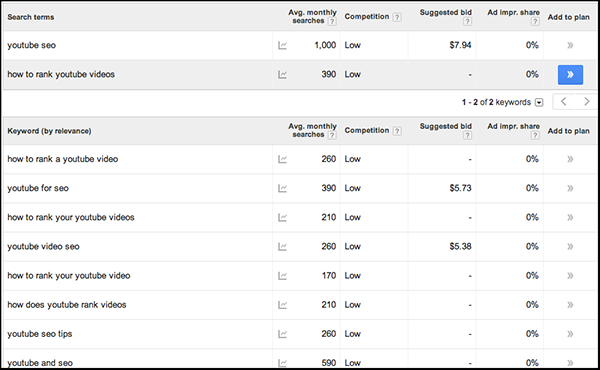The height and width of the screenshot is (370, 600).
Task: Add youtube seo tips to plan
Action: pyautogui.click(x=570, y=334)
